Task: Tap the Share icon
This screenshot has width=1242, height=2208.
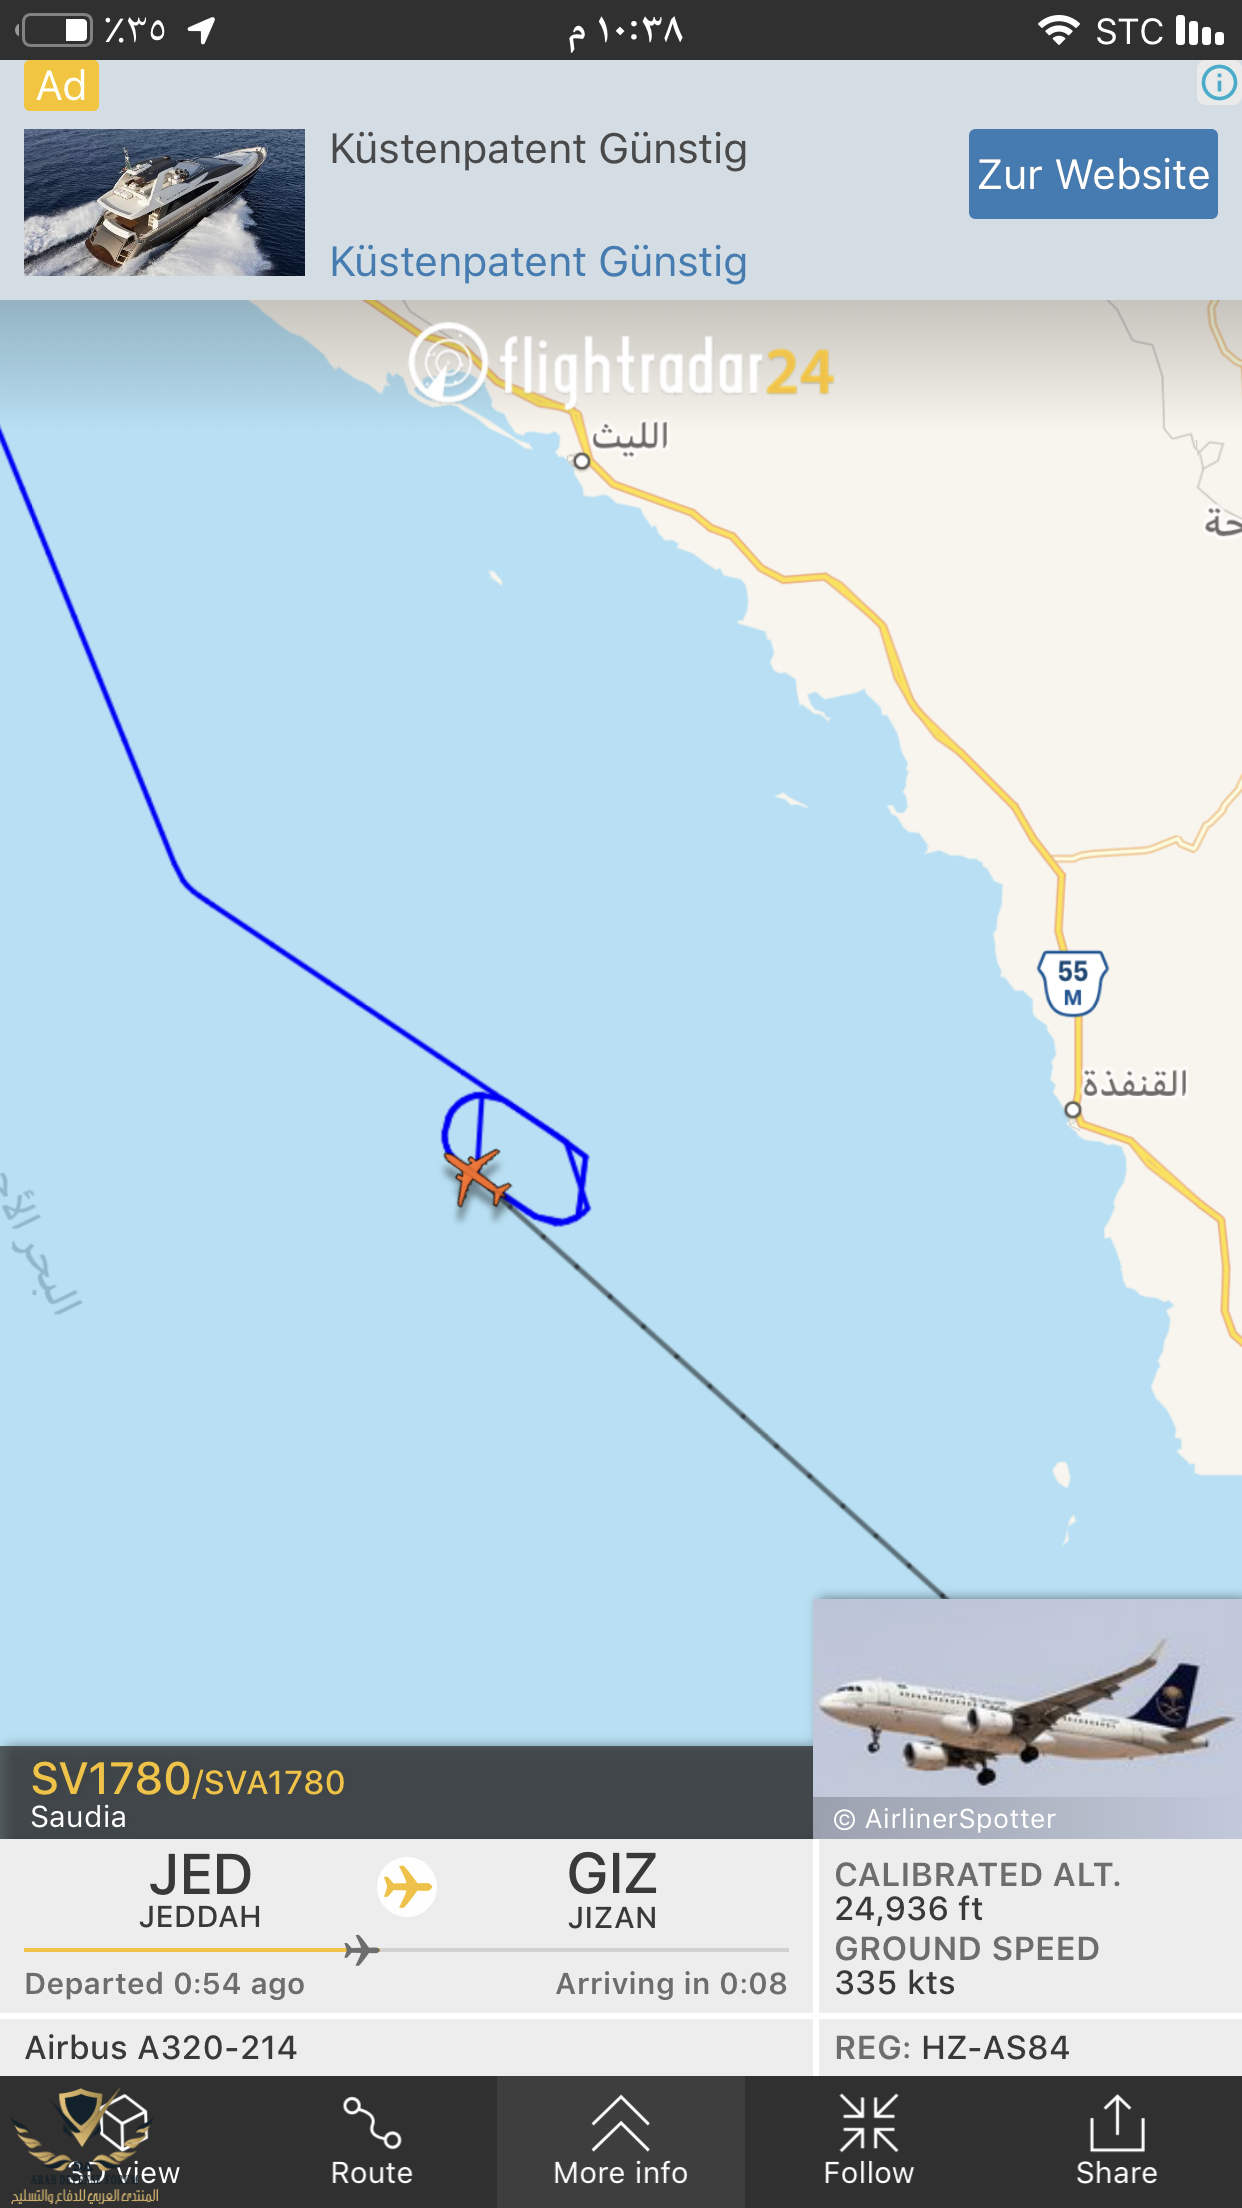Action: [x=1117, y=2142]
